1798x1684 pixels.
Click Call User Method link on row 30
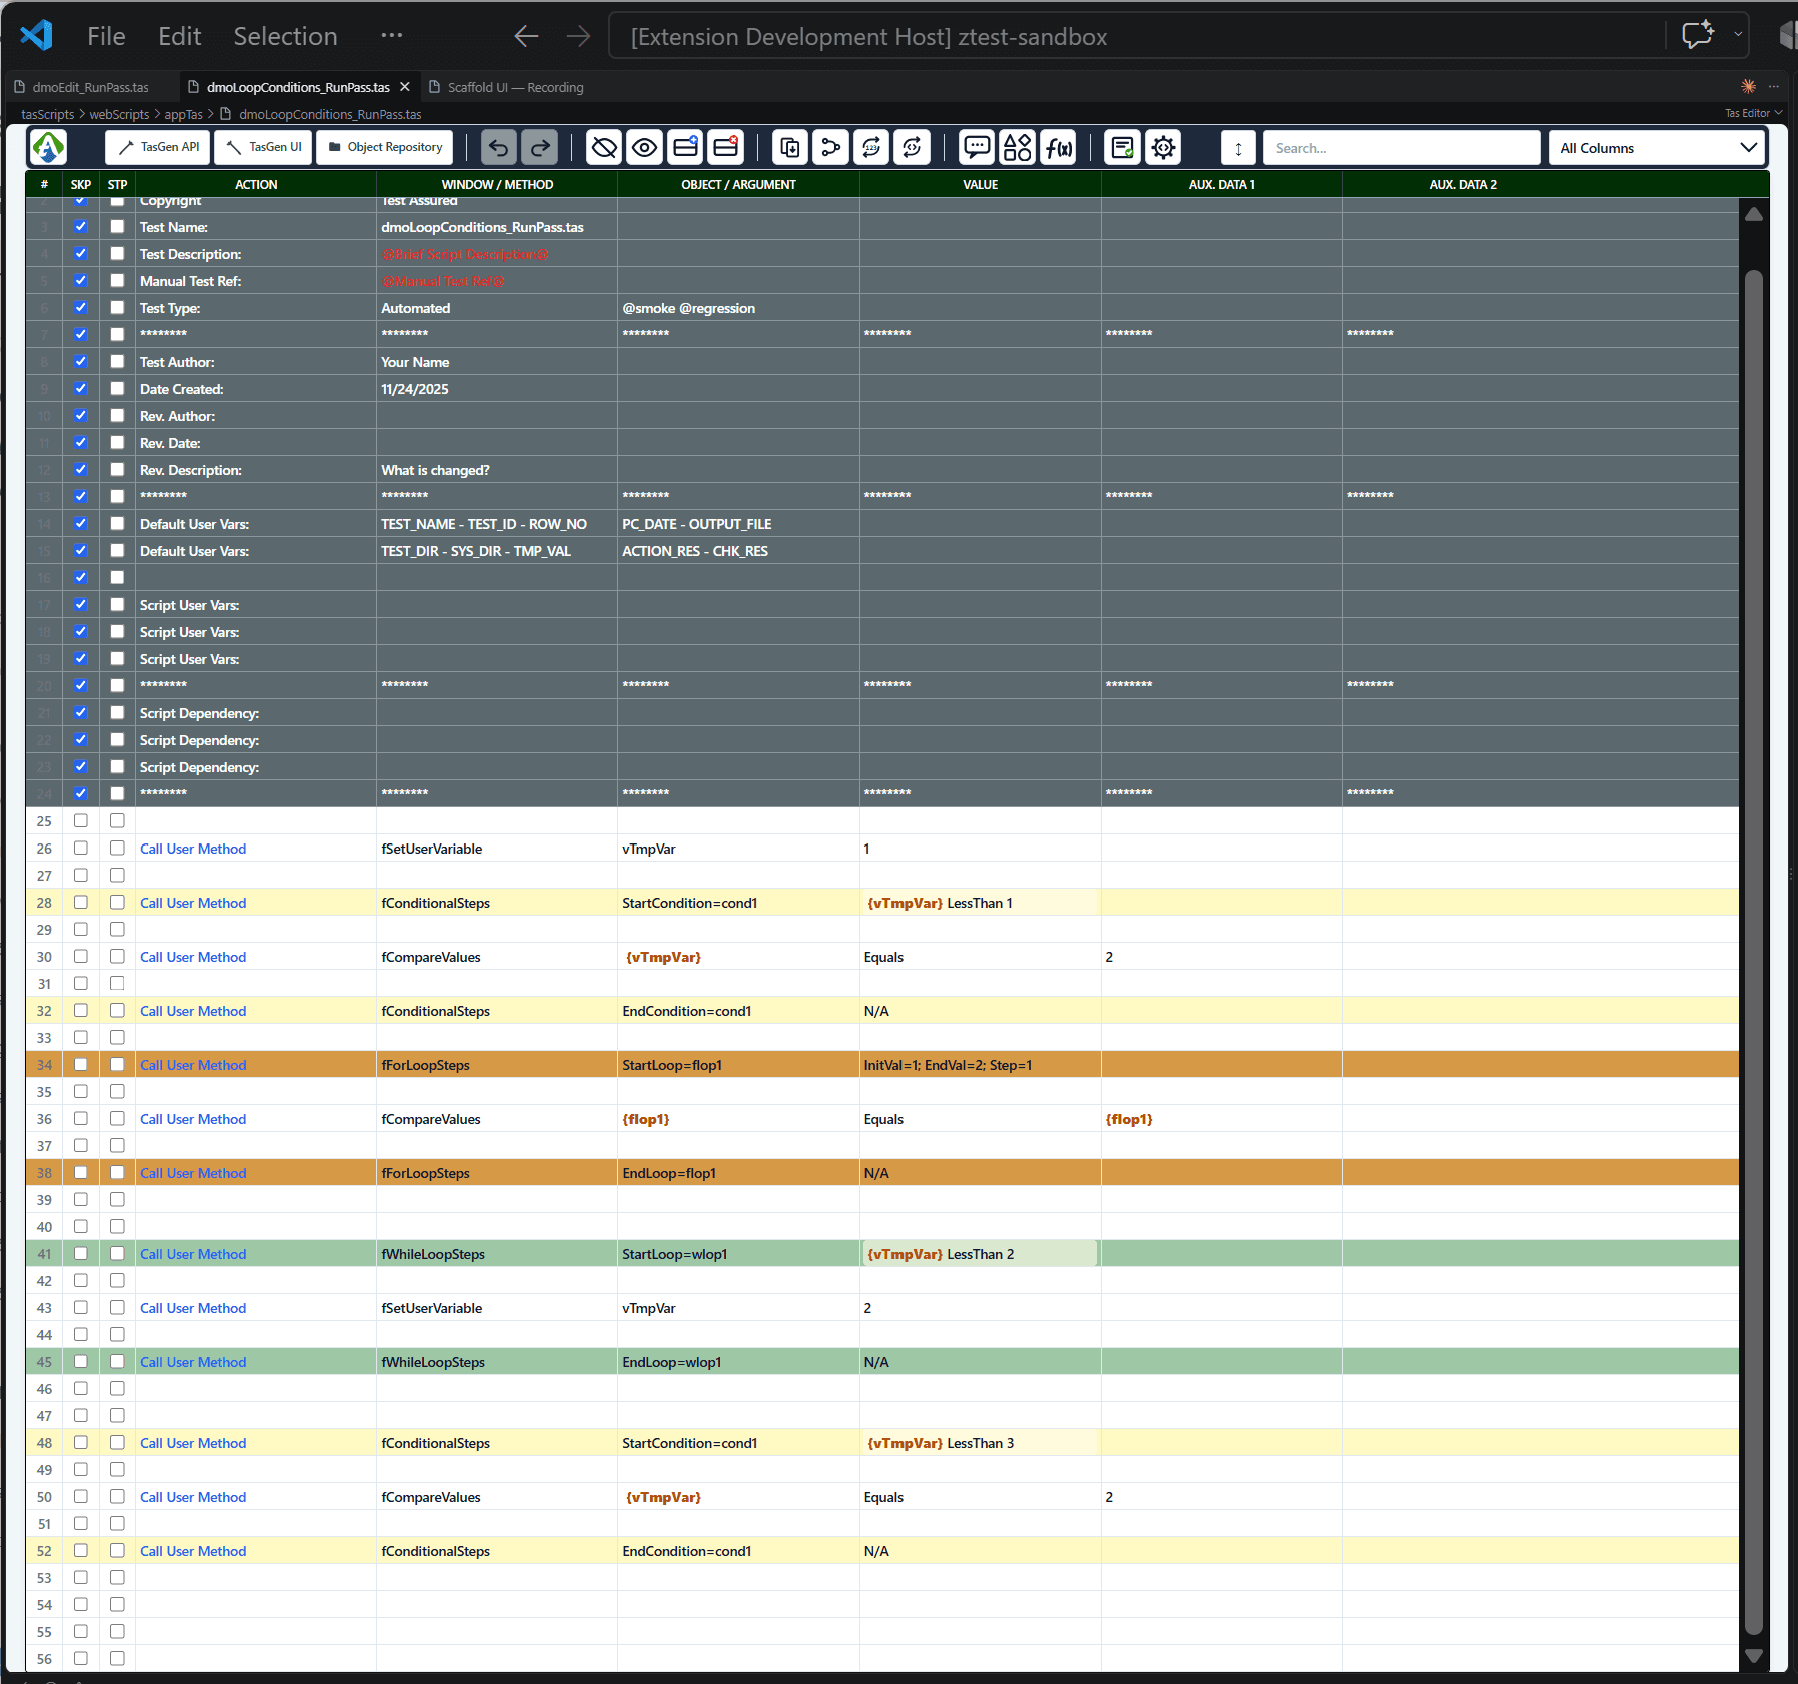tap(193, 957)
